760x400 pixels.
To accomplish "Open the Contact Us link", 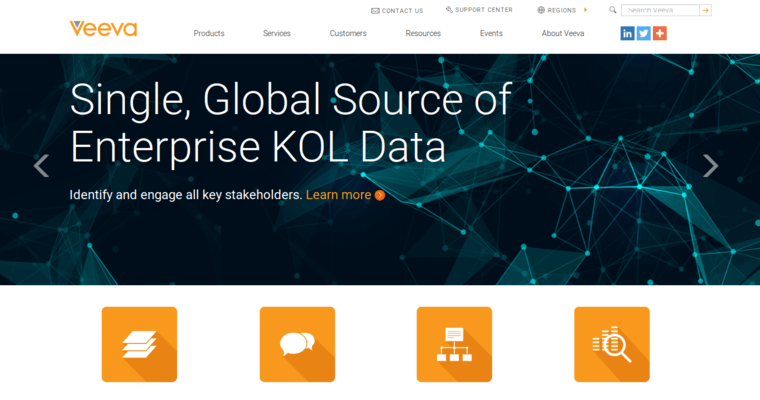I will 397,10.
